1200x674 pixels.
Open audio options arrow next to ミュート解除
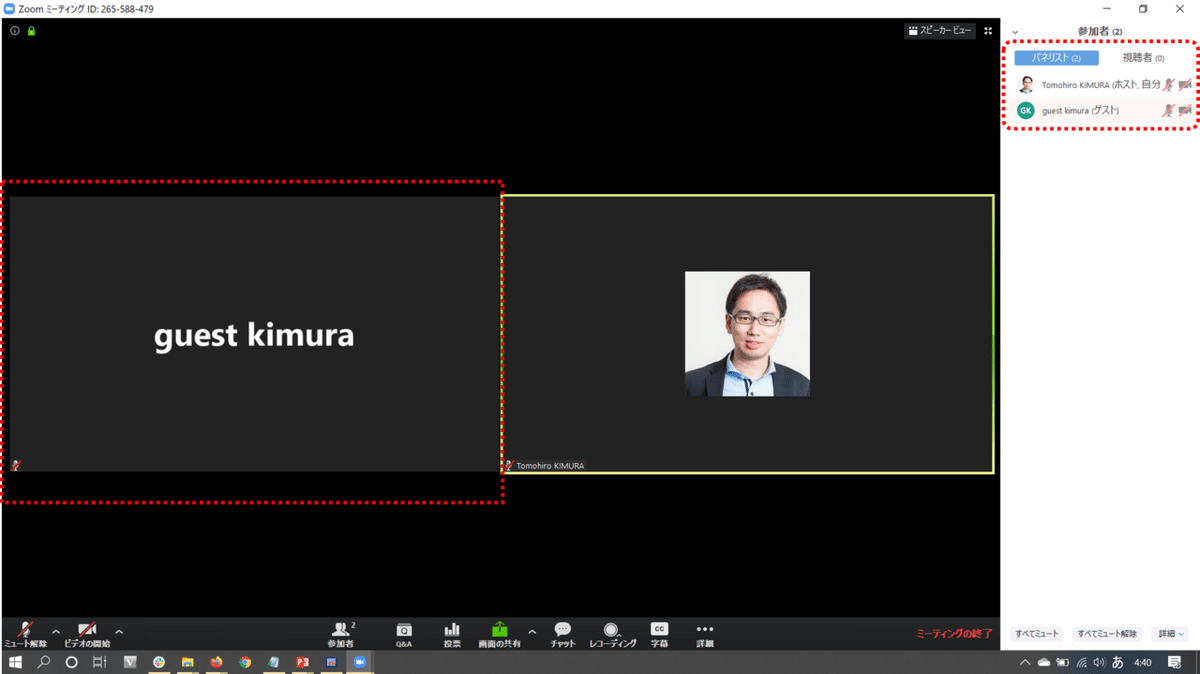[x=56, y=632]
